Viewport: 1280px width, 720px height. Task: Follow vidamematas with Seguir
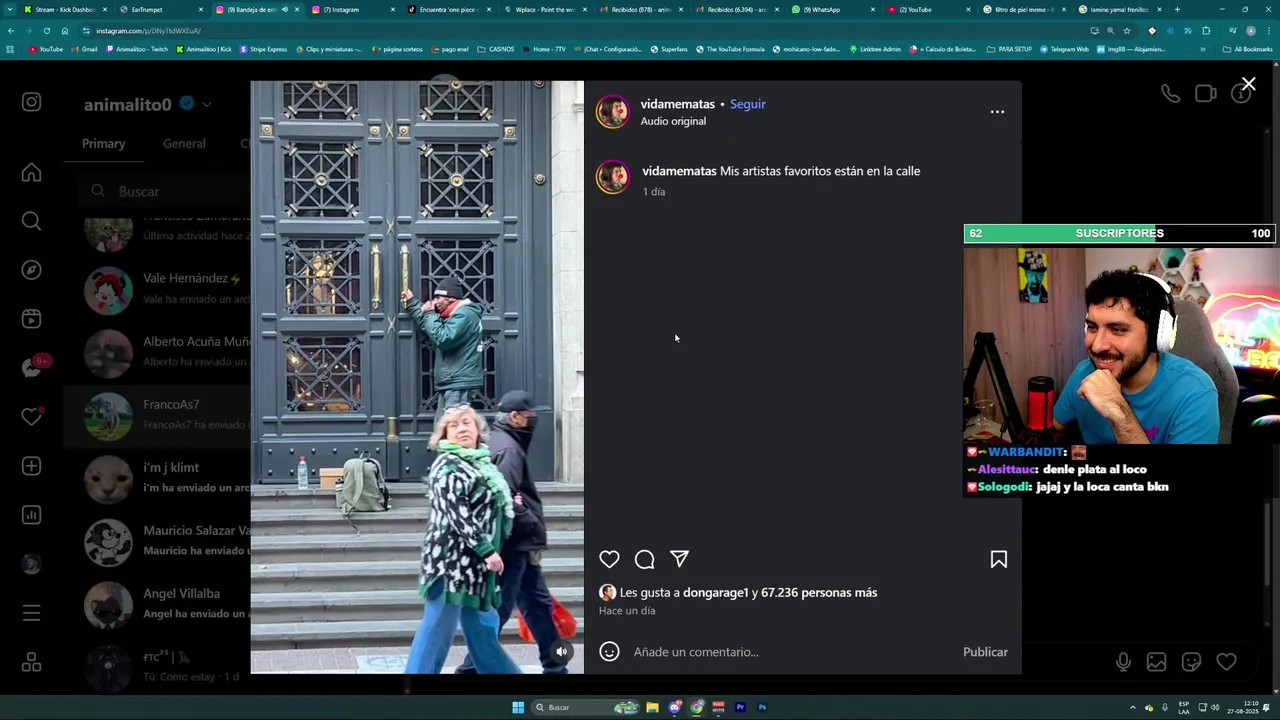click(747, 104)
